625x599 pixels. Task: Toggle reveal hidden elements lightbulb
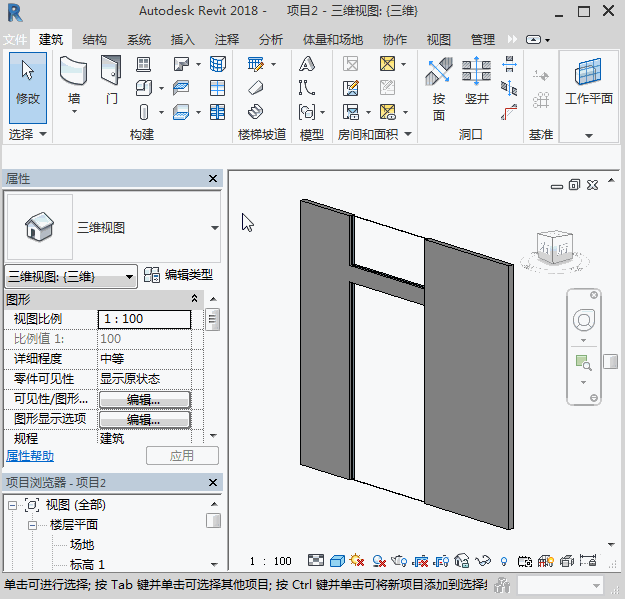pos(503,561)
